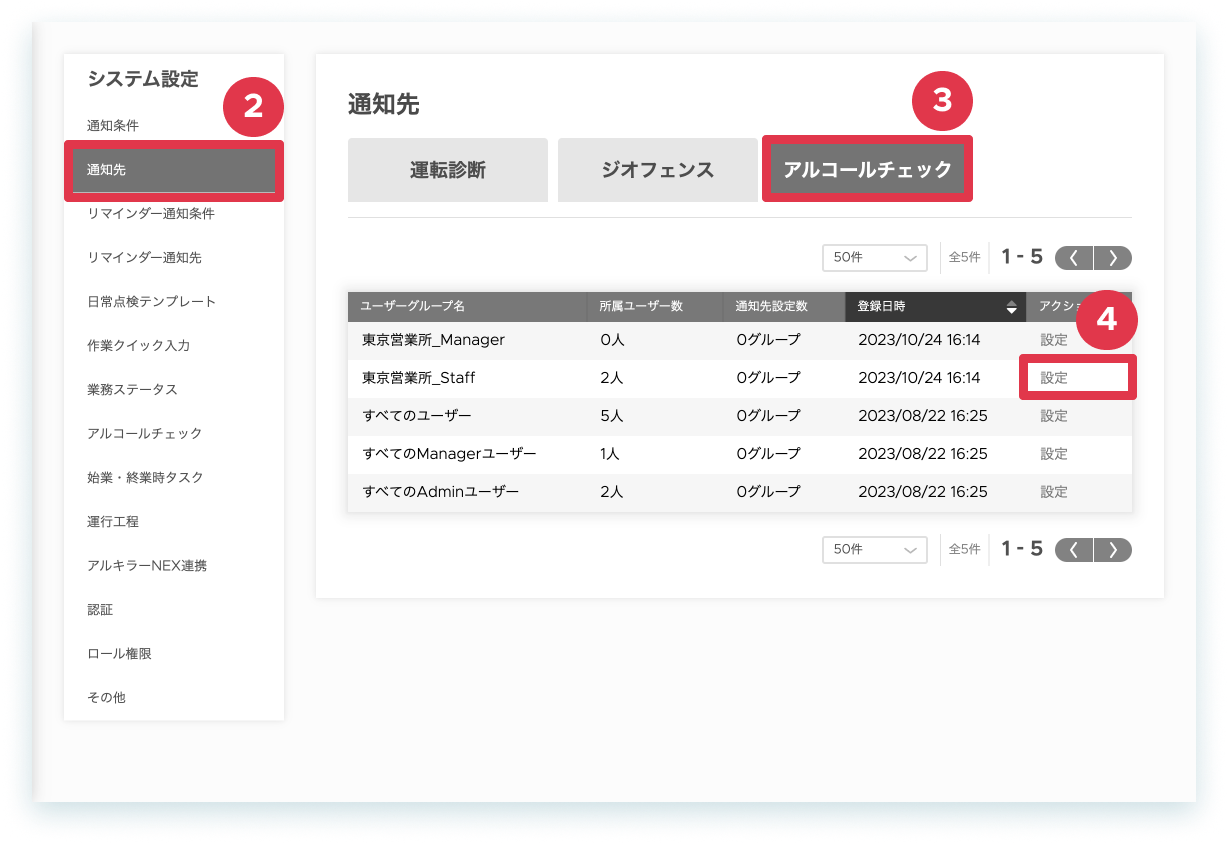
Task: Open アルキラーNEX連携 sidebar item
Action: pos(147,566)
